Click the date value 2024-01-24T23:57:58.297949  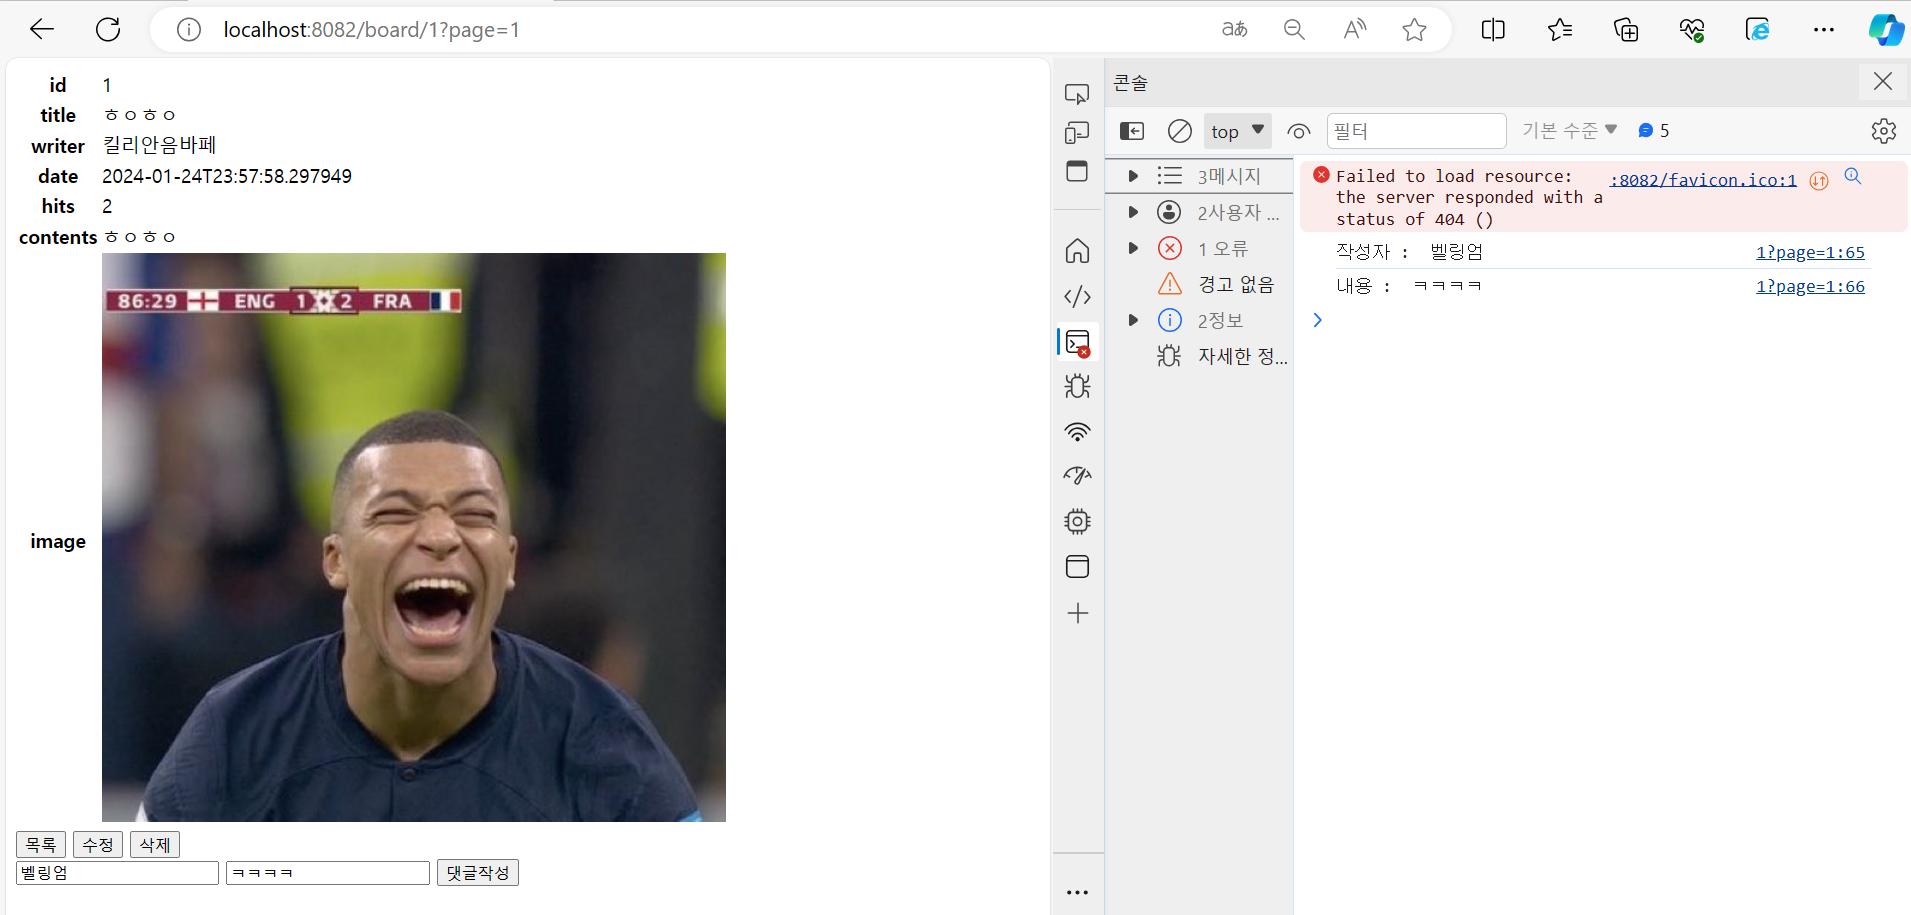point(227,176)
